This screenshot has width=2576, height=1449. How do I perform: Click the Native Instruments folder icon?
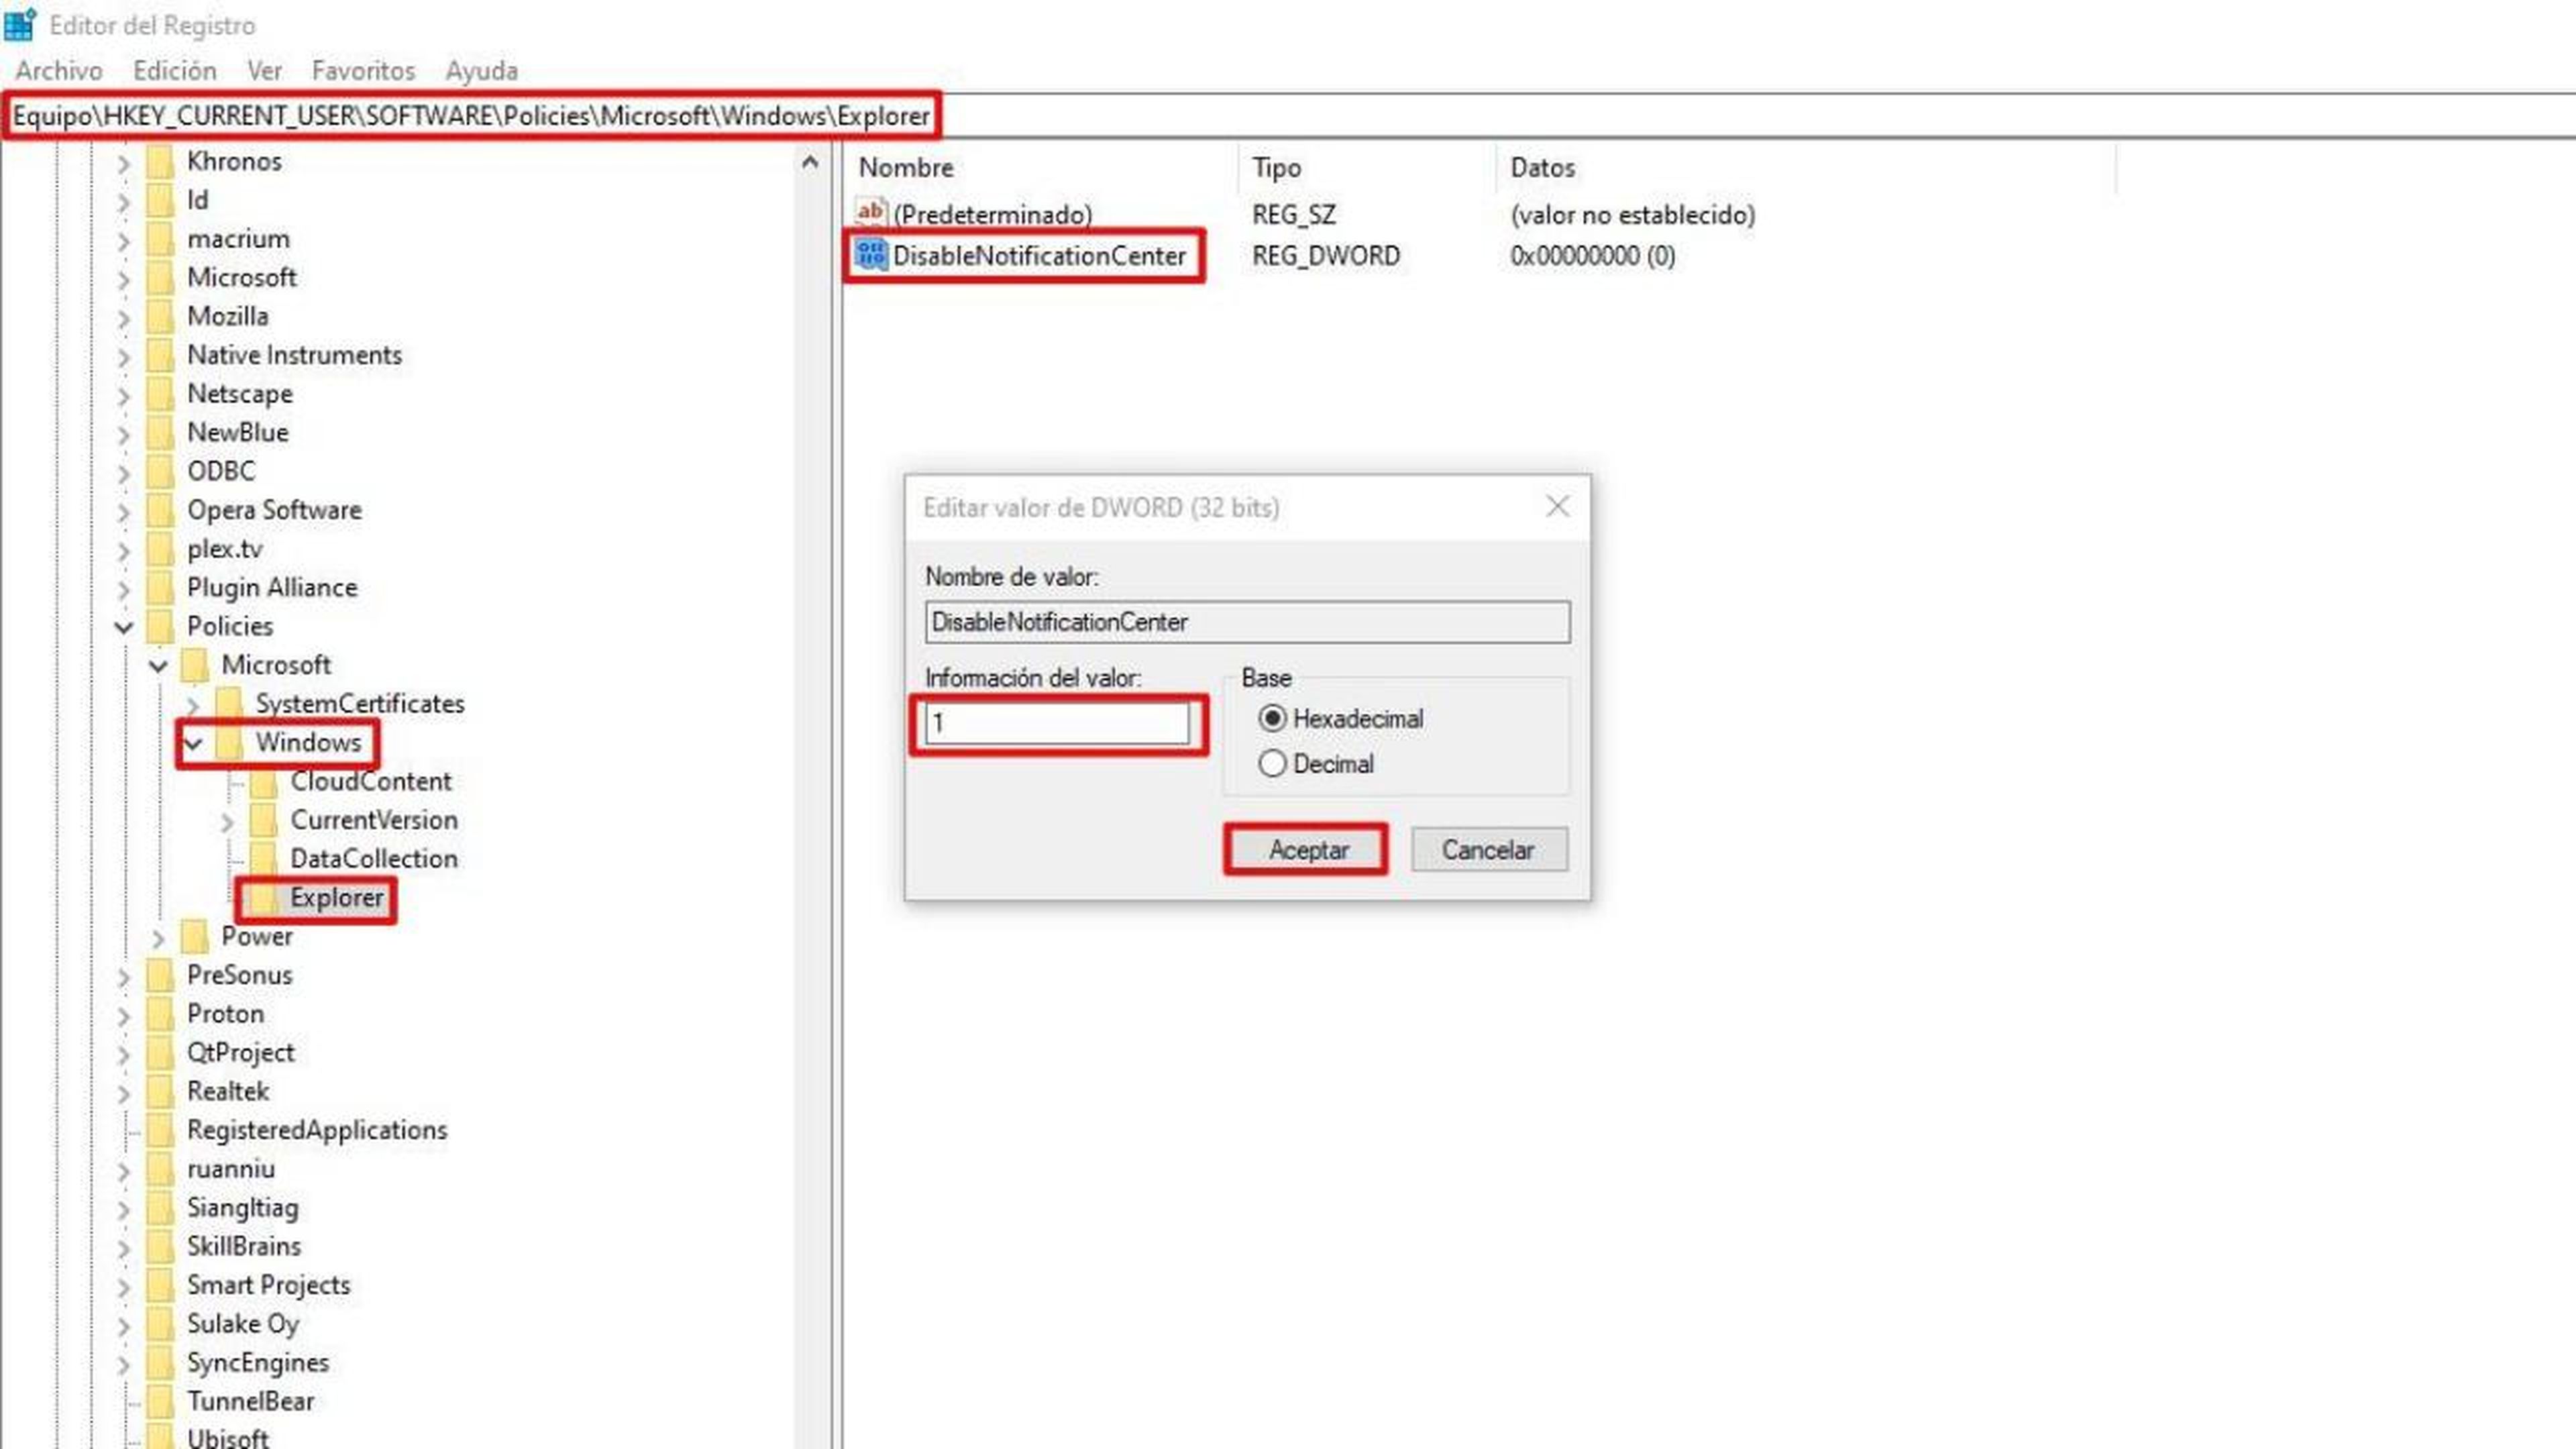pyautogui.click(x=160, y=355)
